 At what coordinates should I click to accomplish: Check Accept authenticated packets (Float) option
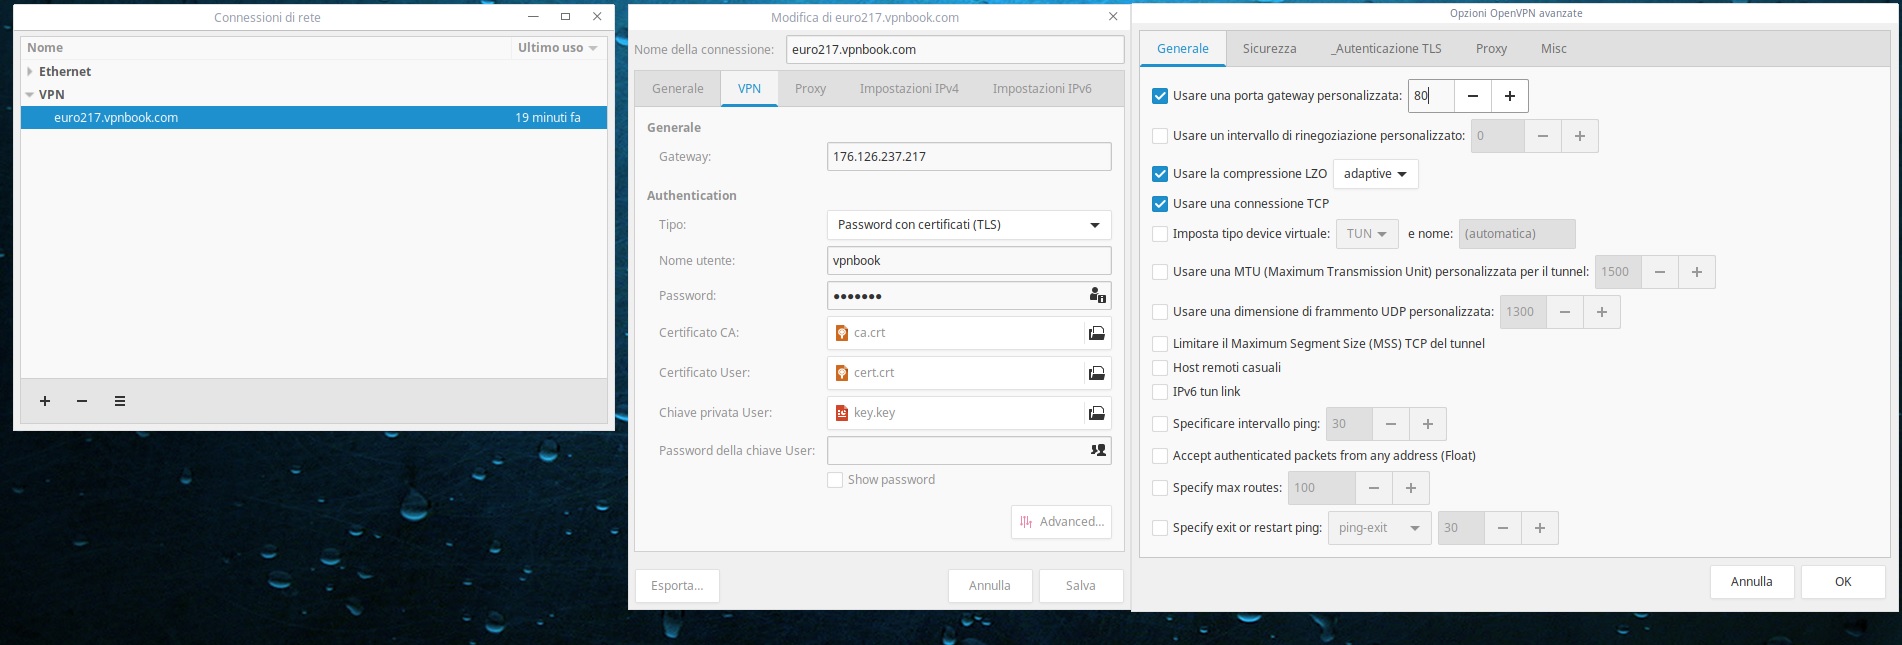coord(1160,456)
